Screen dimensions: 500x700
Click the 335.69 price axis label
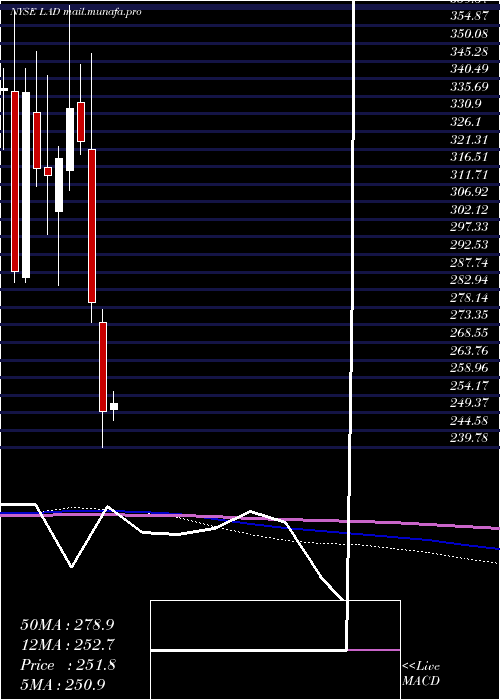click(469, 87)
